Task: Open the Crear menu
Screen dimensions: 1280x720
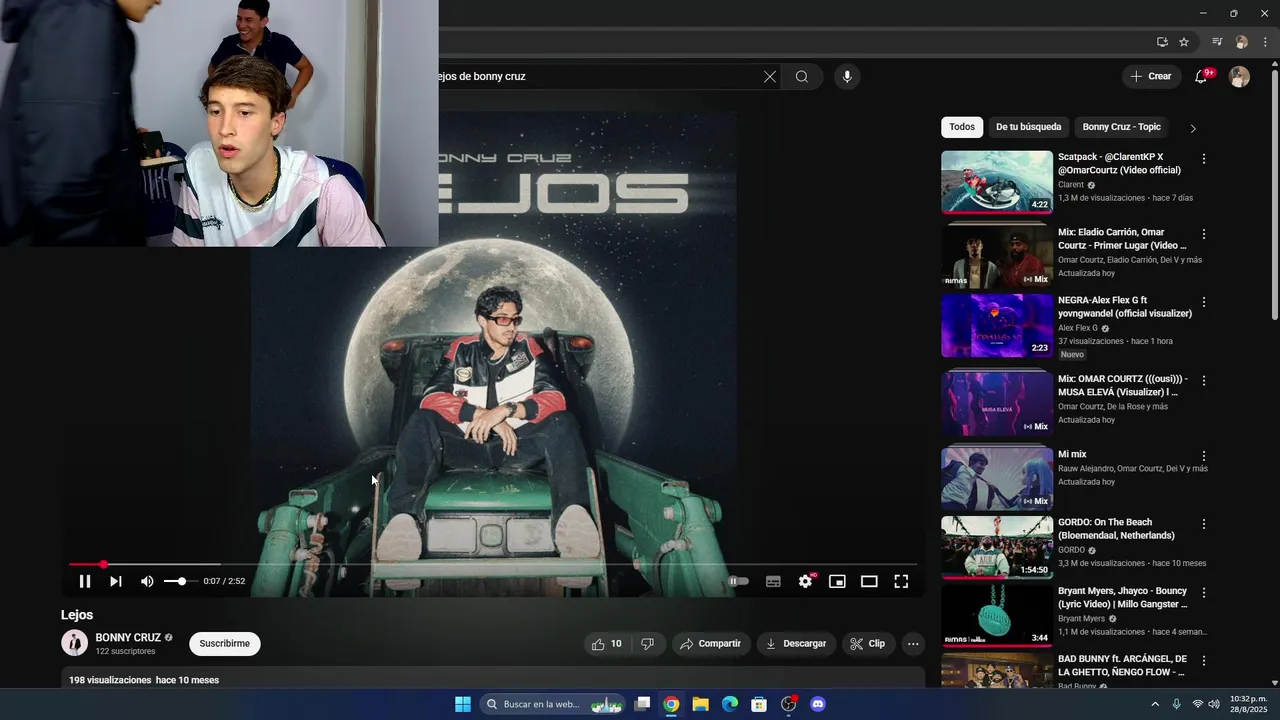Action: point(1151,76)
